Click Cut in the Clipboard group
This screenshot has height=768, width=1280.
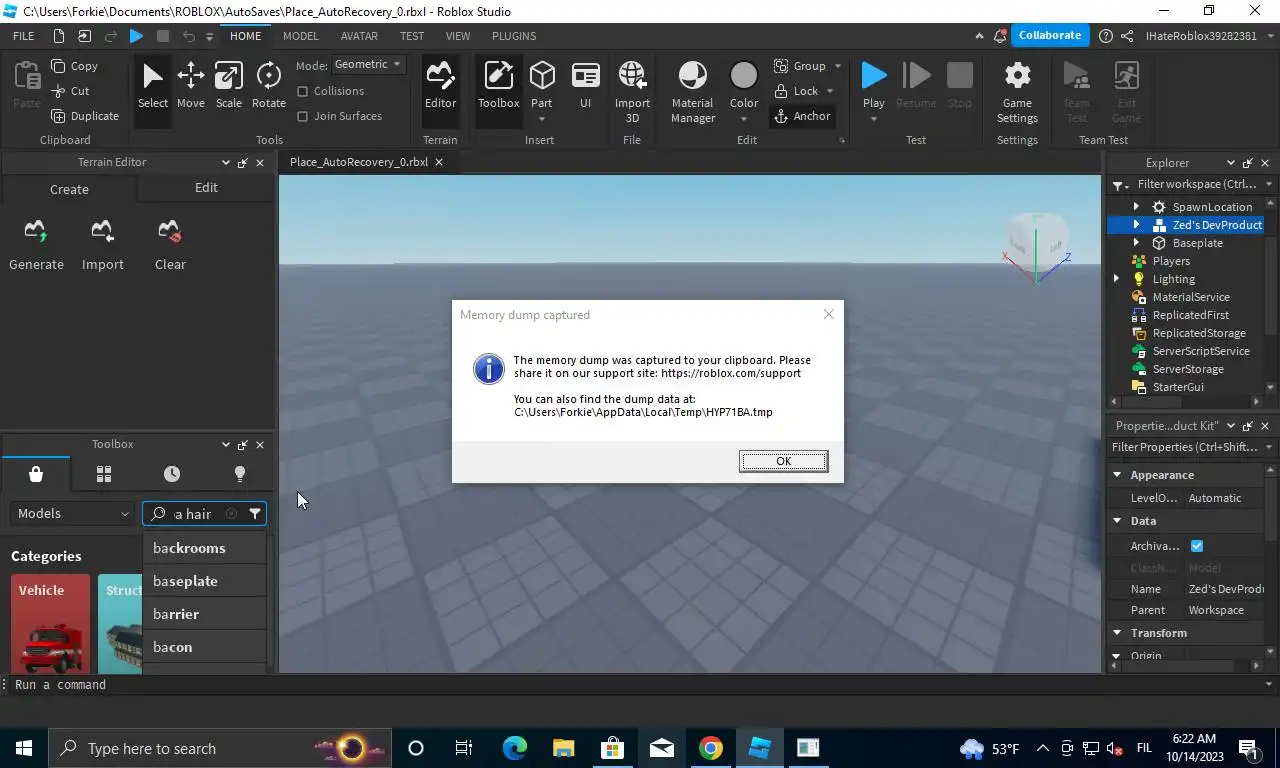71,91
